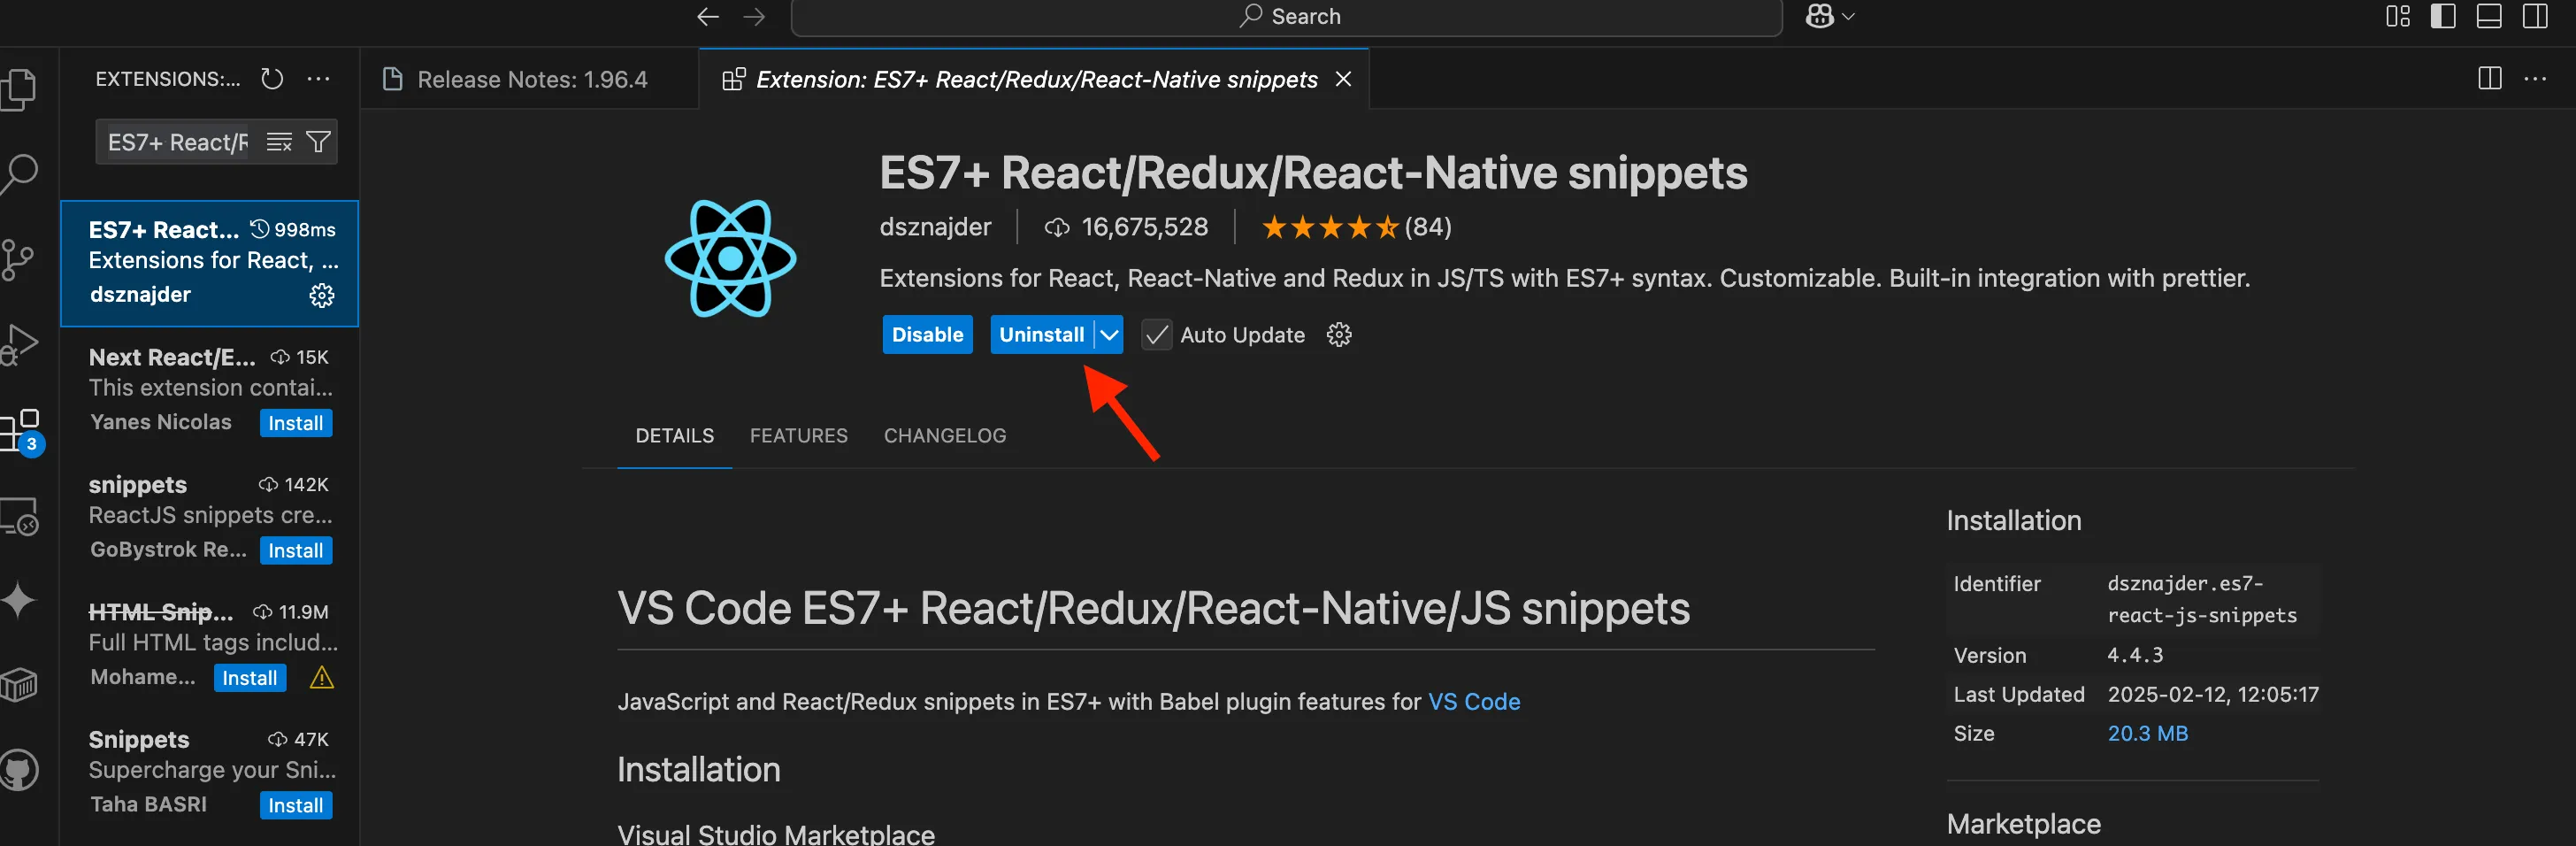2576x846 pixels.
Task: Open the Search view in activity bar
Action: click(x=21, y=172)
